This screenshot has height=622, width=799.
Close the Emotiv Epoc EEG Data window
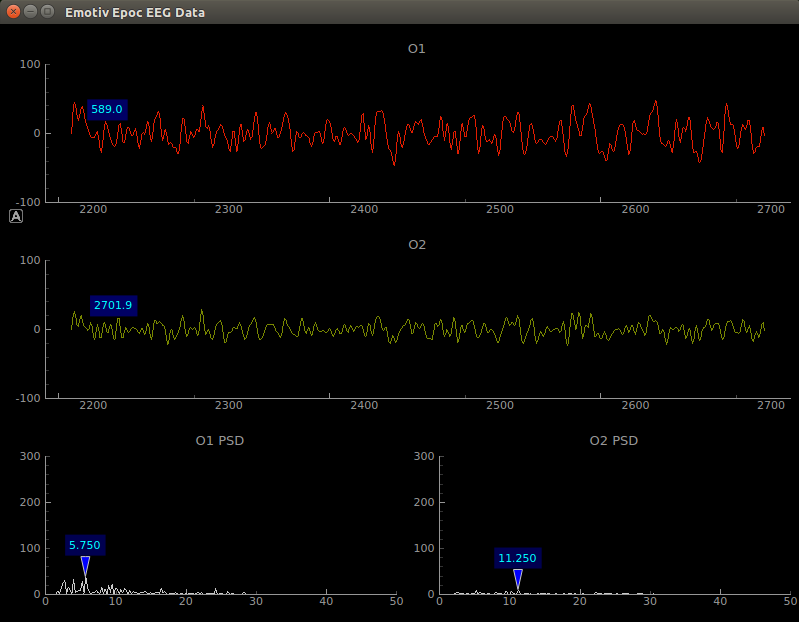click(x=13, y=12)
